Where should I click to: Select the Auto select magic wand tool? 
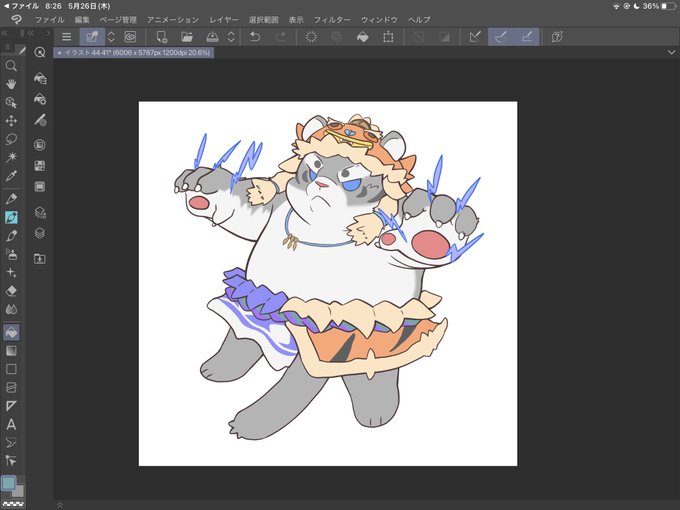click(11, 157)
